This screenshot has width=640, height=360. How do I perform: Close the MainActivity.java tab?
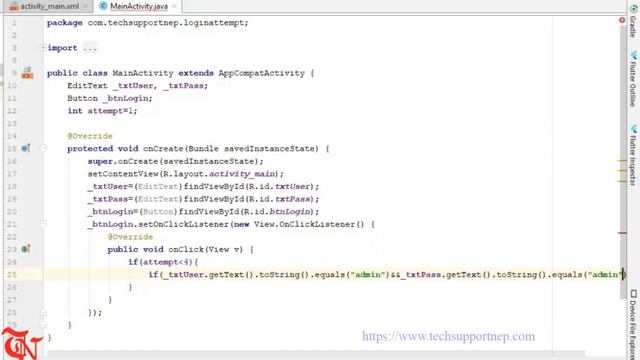pos(174,6)
